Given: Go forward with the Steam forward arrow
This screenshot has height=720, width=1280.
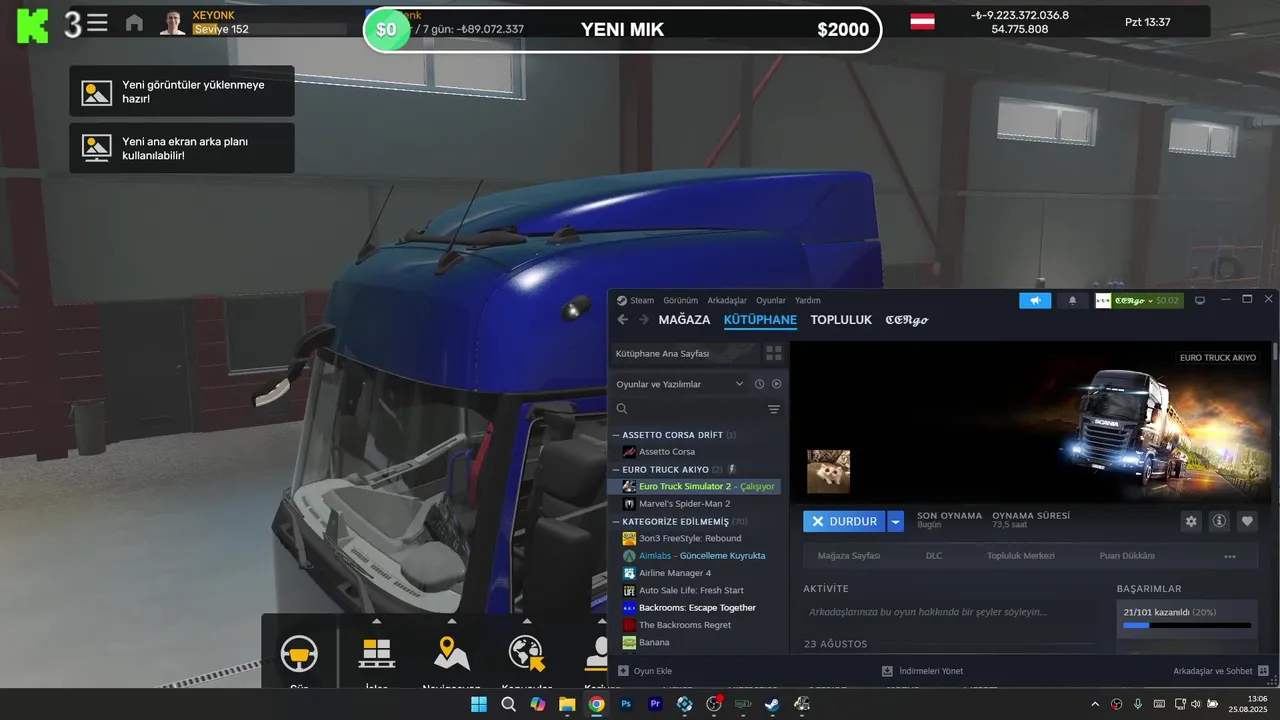Looking at the screenshot, I should [642, 320].
